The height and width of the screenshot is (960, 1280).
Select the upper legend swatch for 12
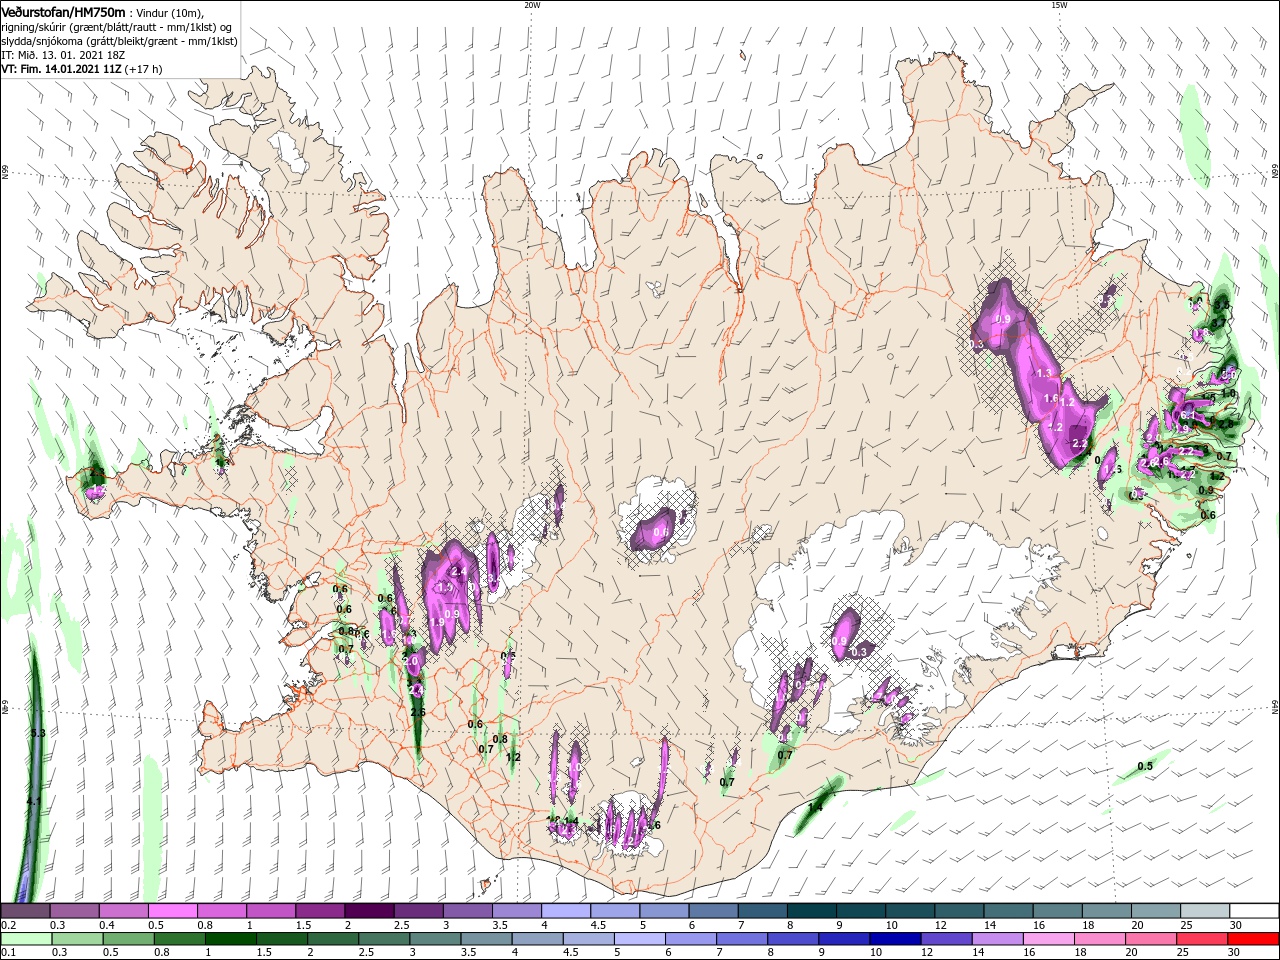[960, 911]
